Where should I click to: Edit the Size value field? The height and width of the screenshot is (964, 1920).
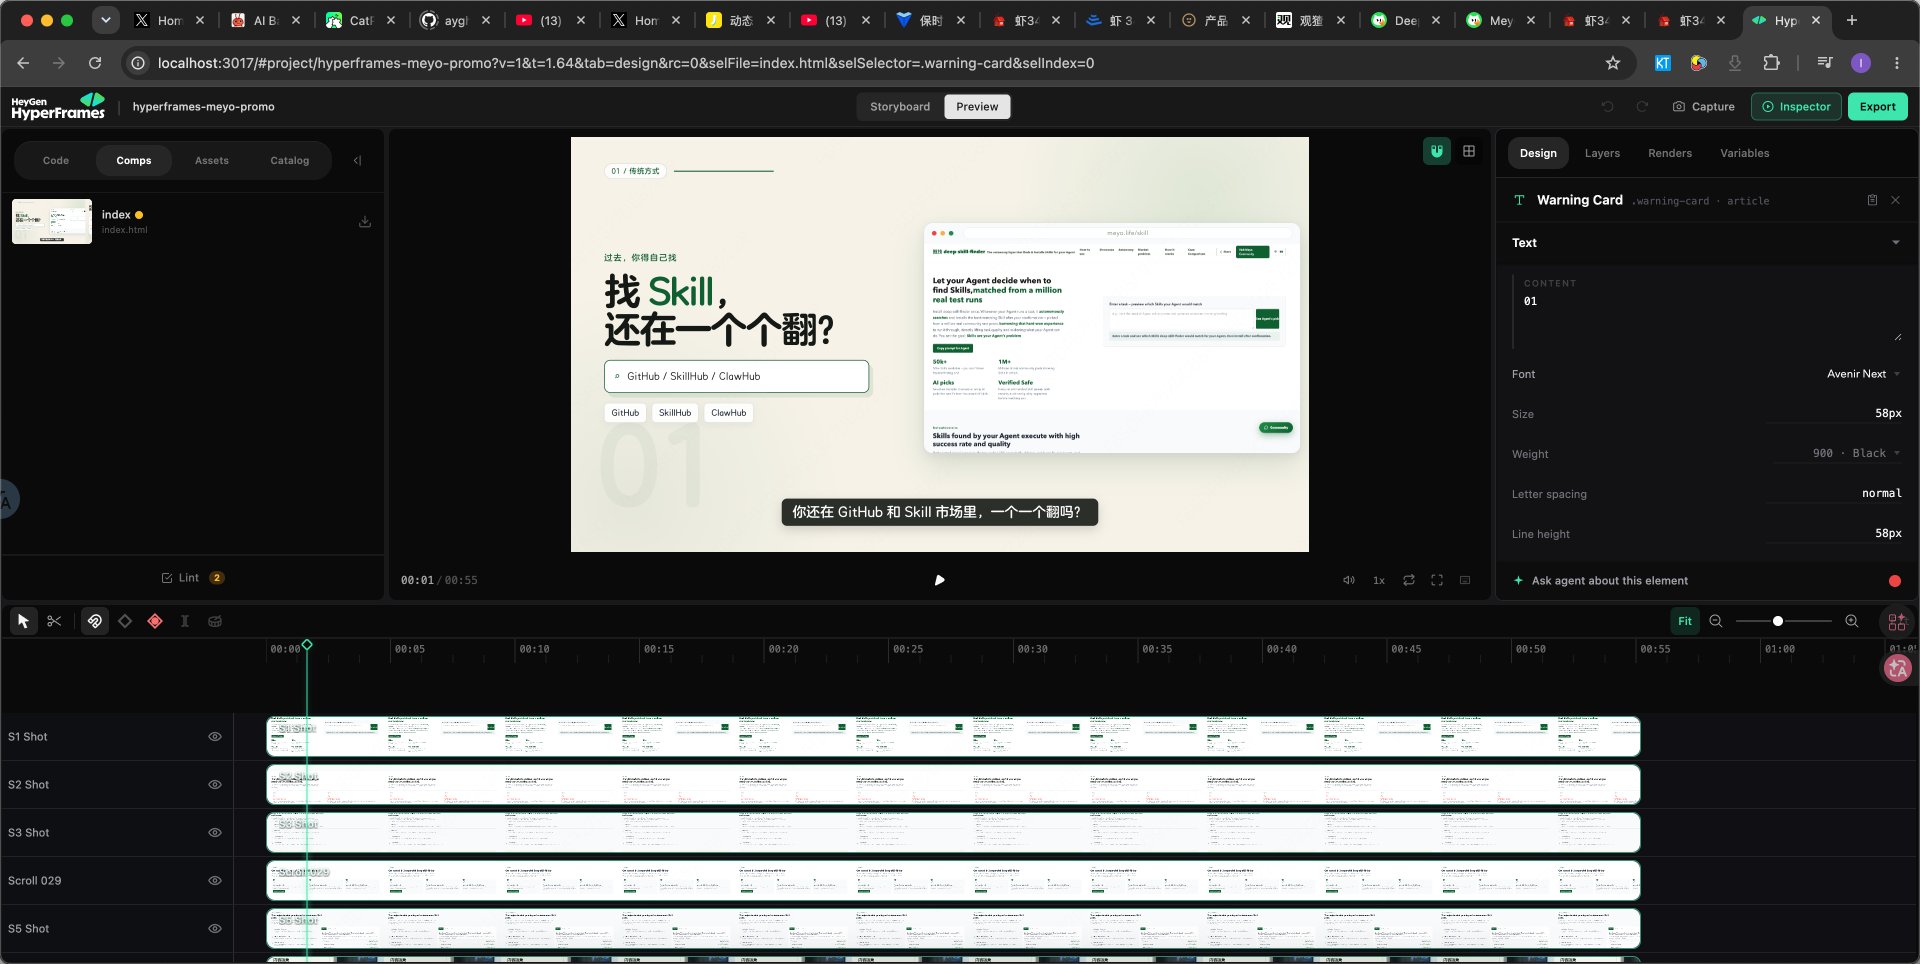coord(1834,413)
